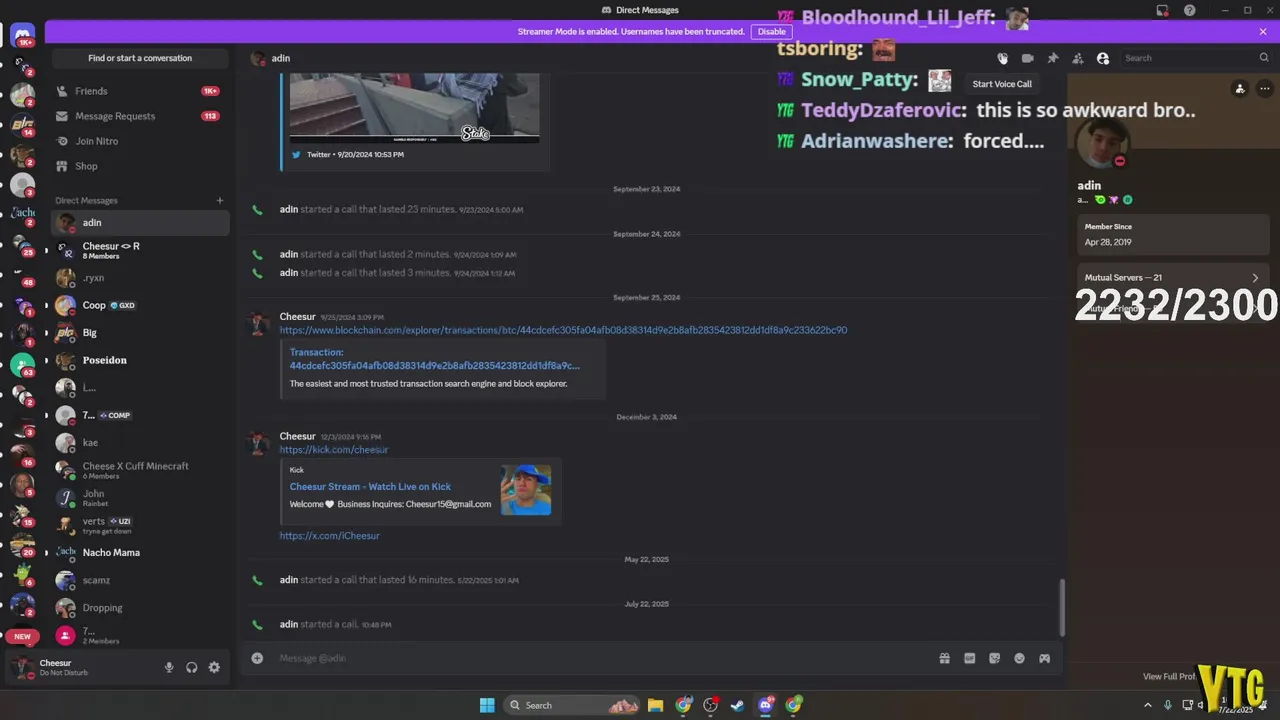Start a voice call with adin
The image size is (1280, 720).
point(1002,58)
